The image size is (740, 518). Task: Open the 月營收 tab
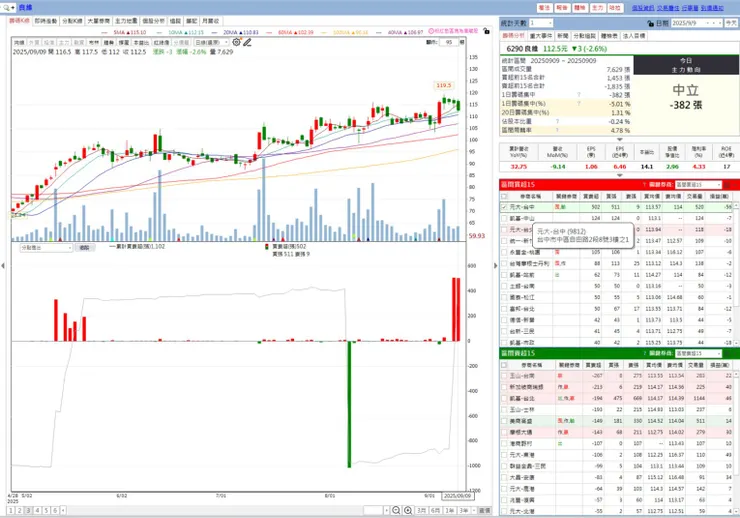[210, 21]
